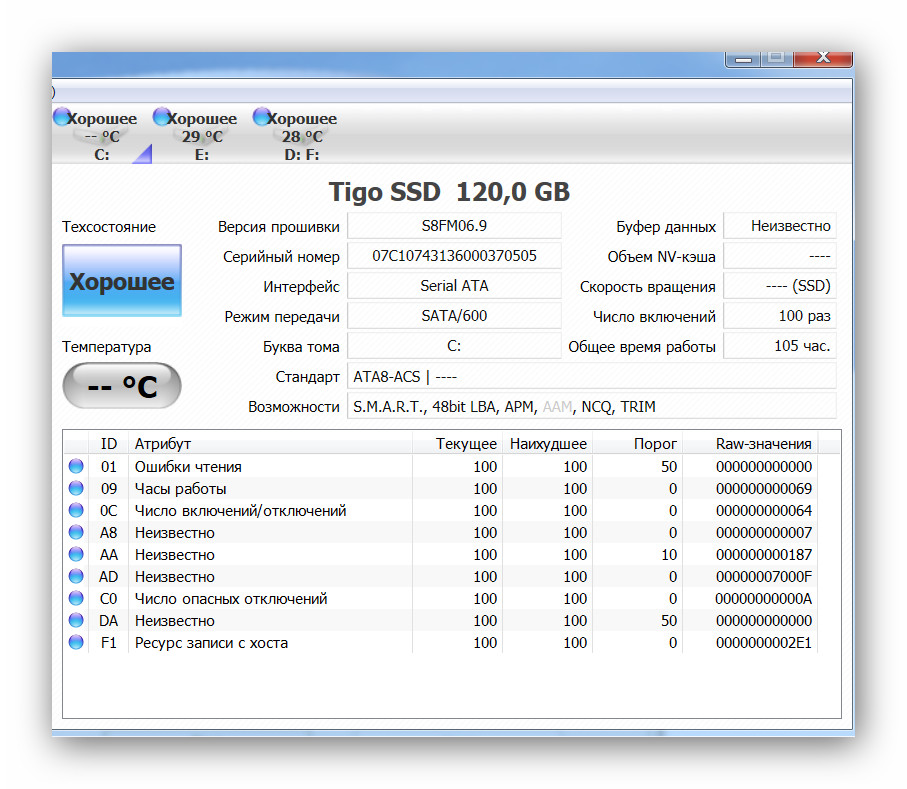Click the firmware version field S8FM06.9
907x789 pixels.
454,226
